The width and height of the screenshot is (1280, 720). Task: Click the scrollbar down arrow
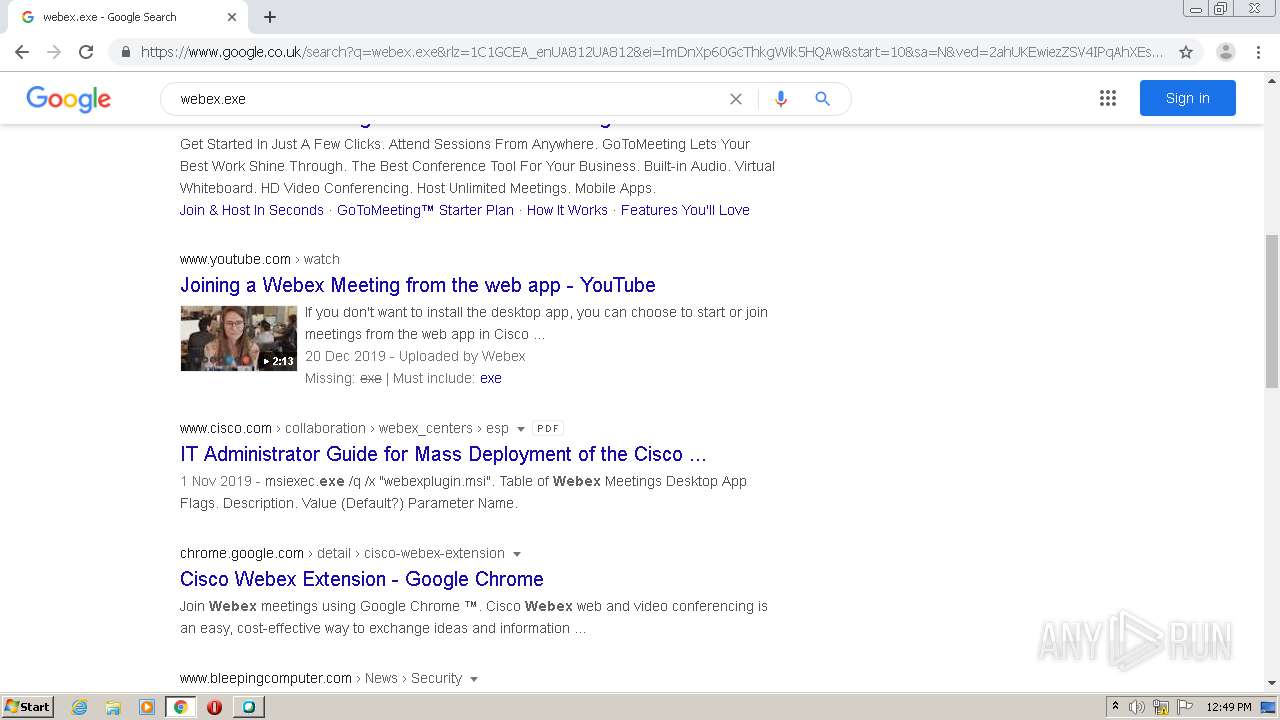point(1271,683)
